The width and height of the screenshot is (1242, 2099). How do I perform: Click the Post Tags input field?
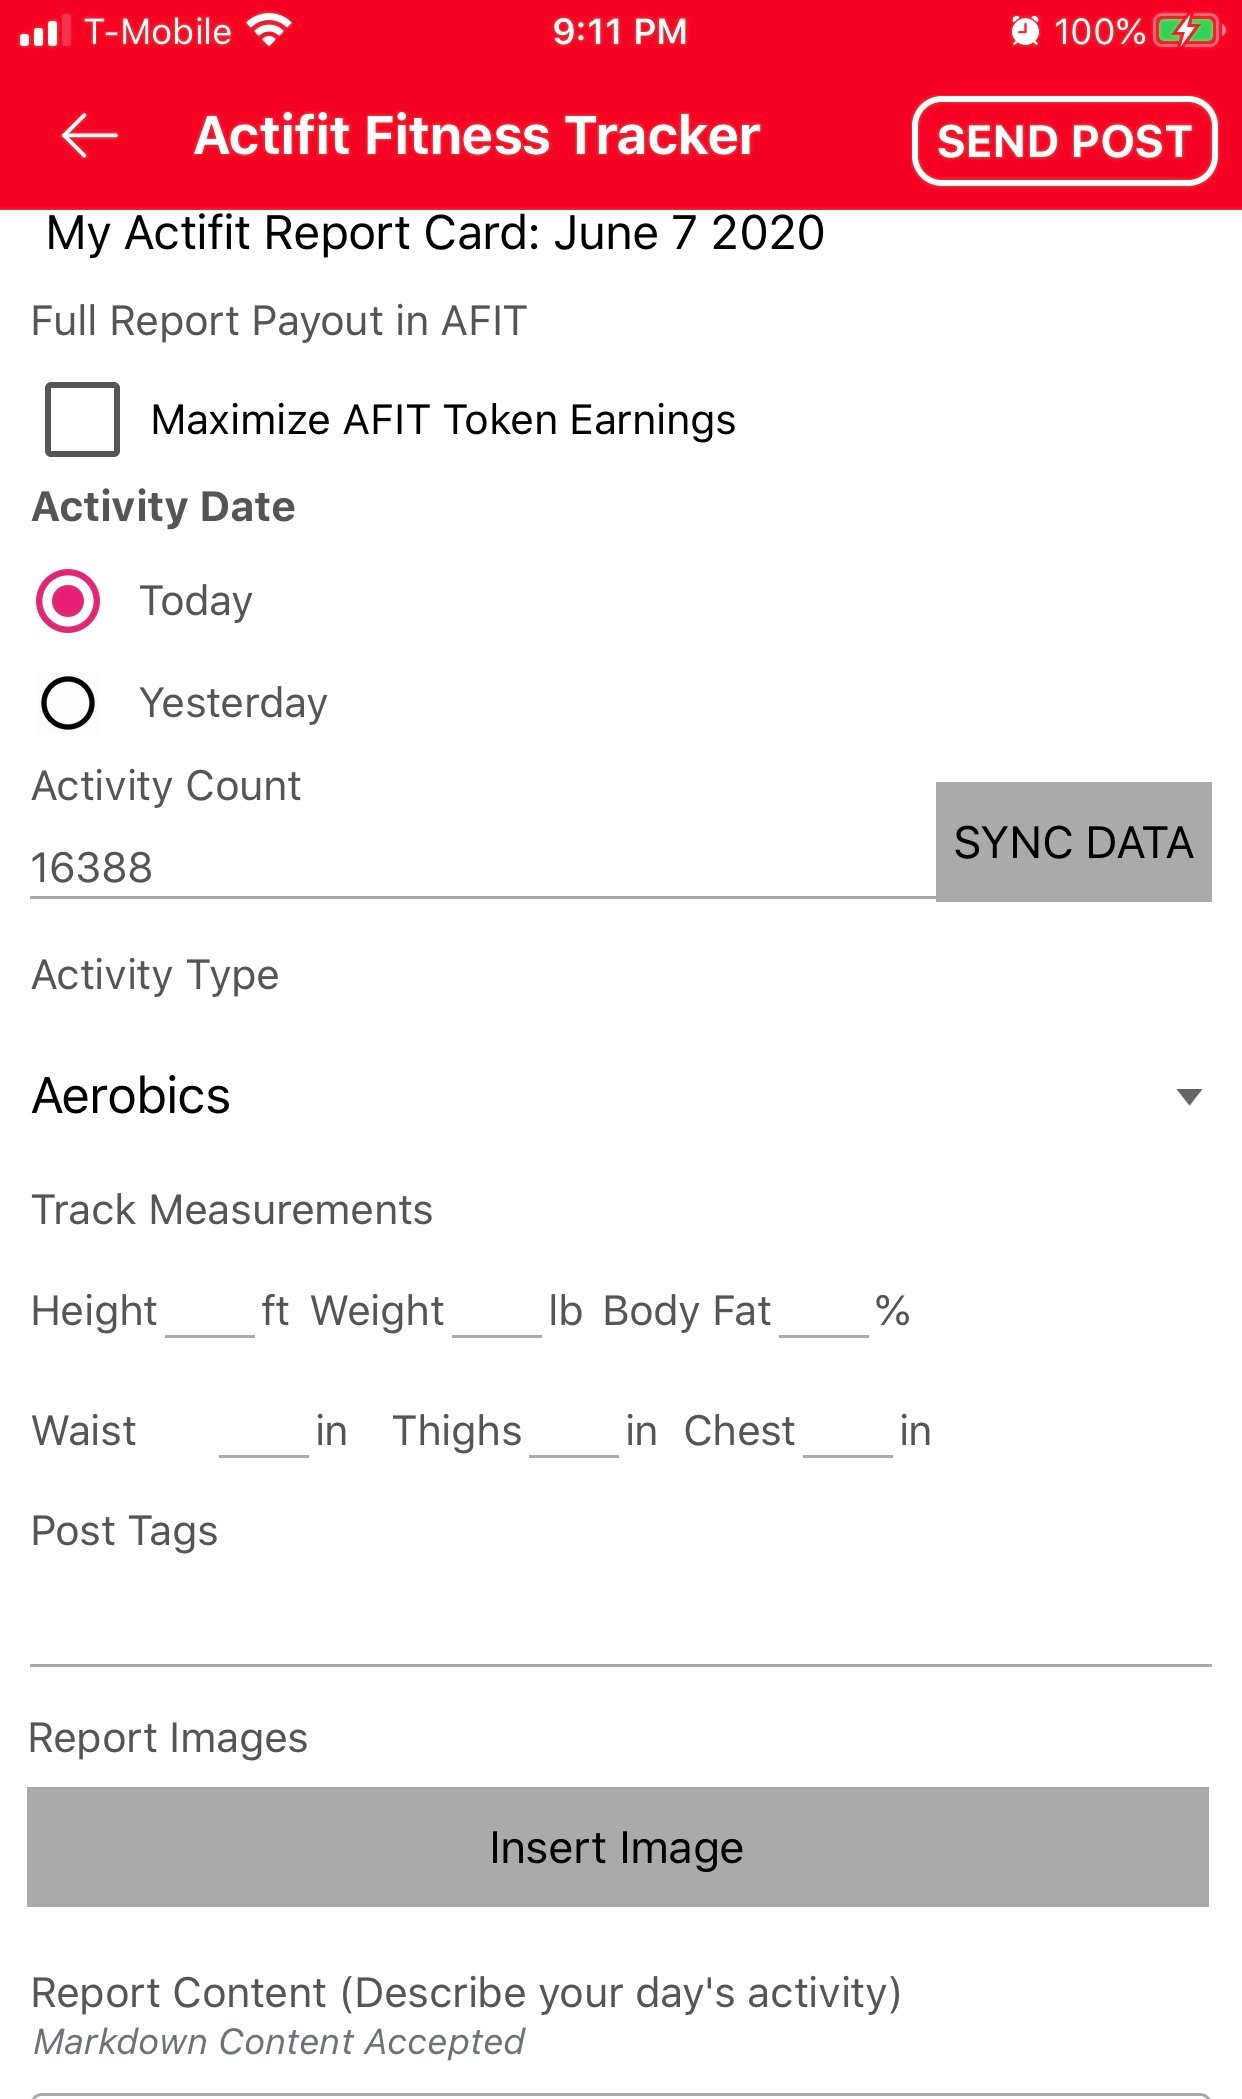[x=620, y=1627]
